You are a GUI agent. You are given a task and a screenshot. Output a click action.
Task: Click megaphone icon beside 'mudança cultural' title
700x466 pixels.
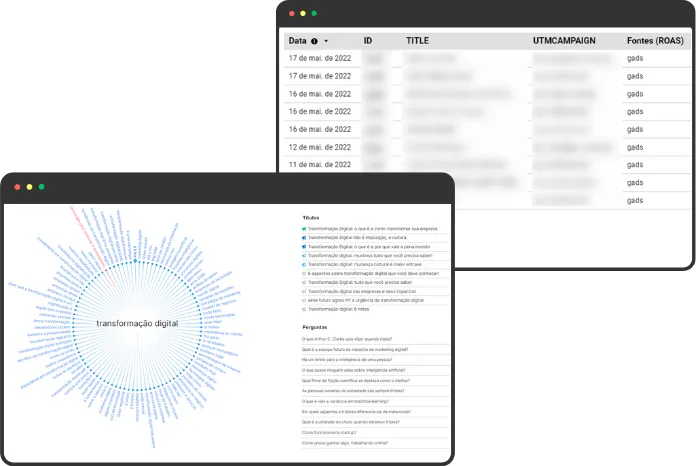coord(304,265)
